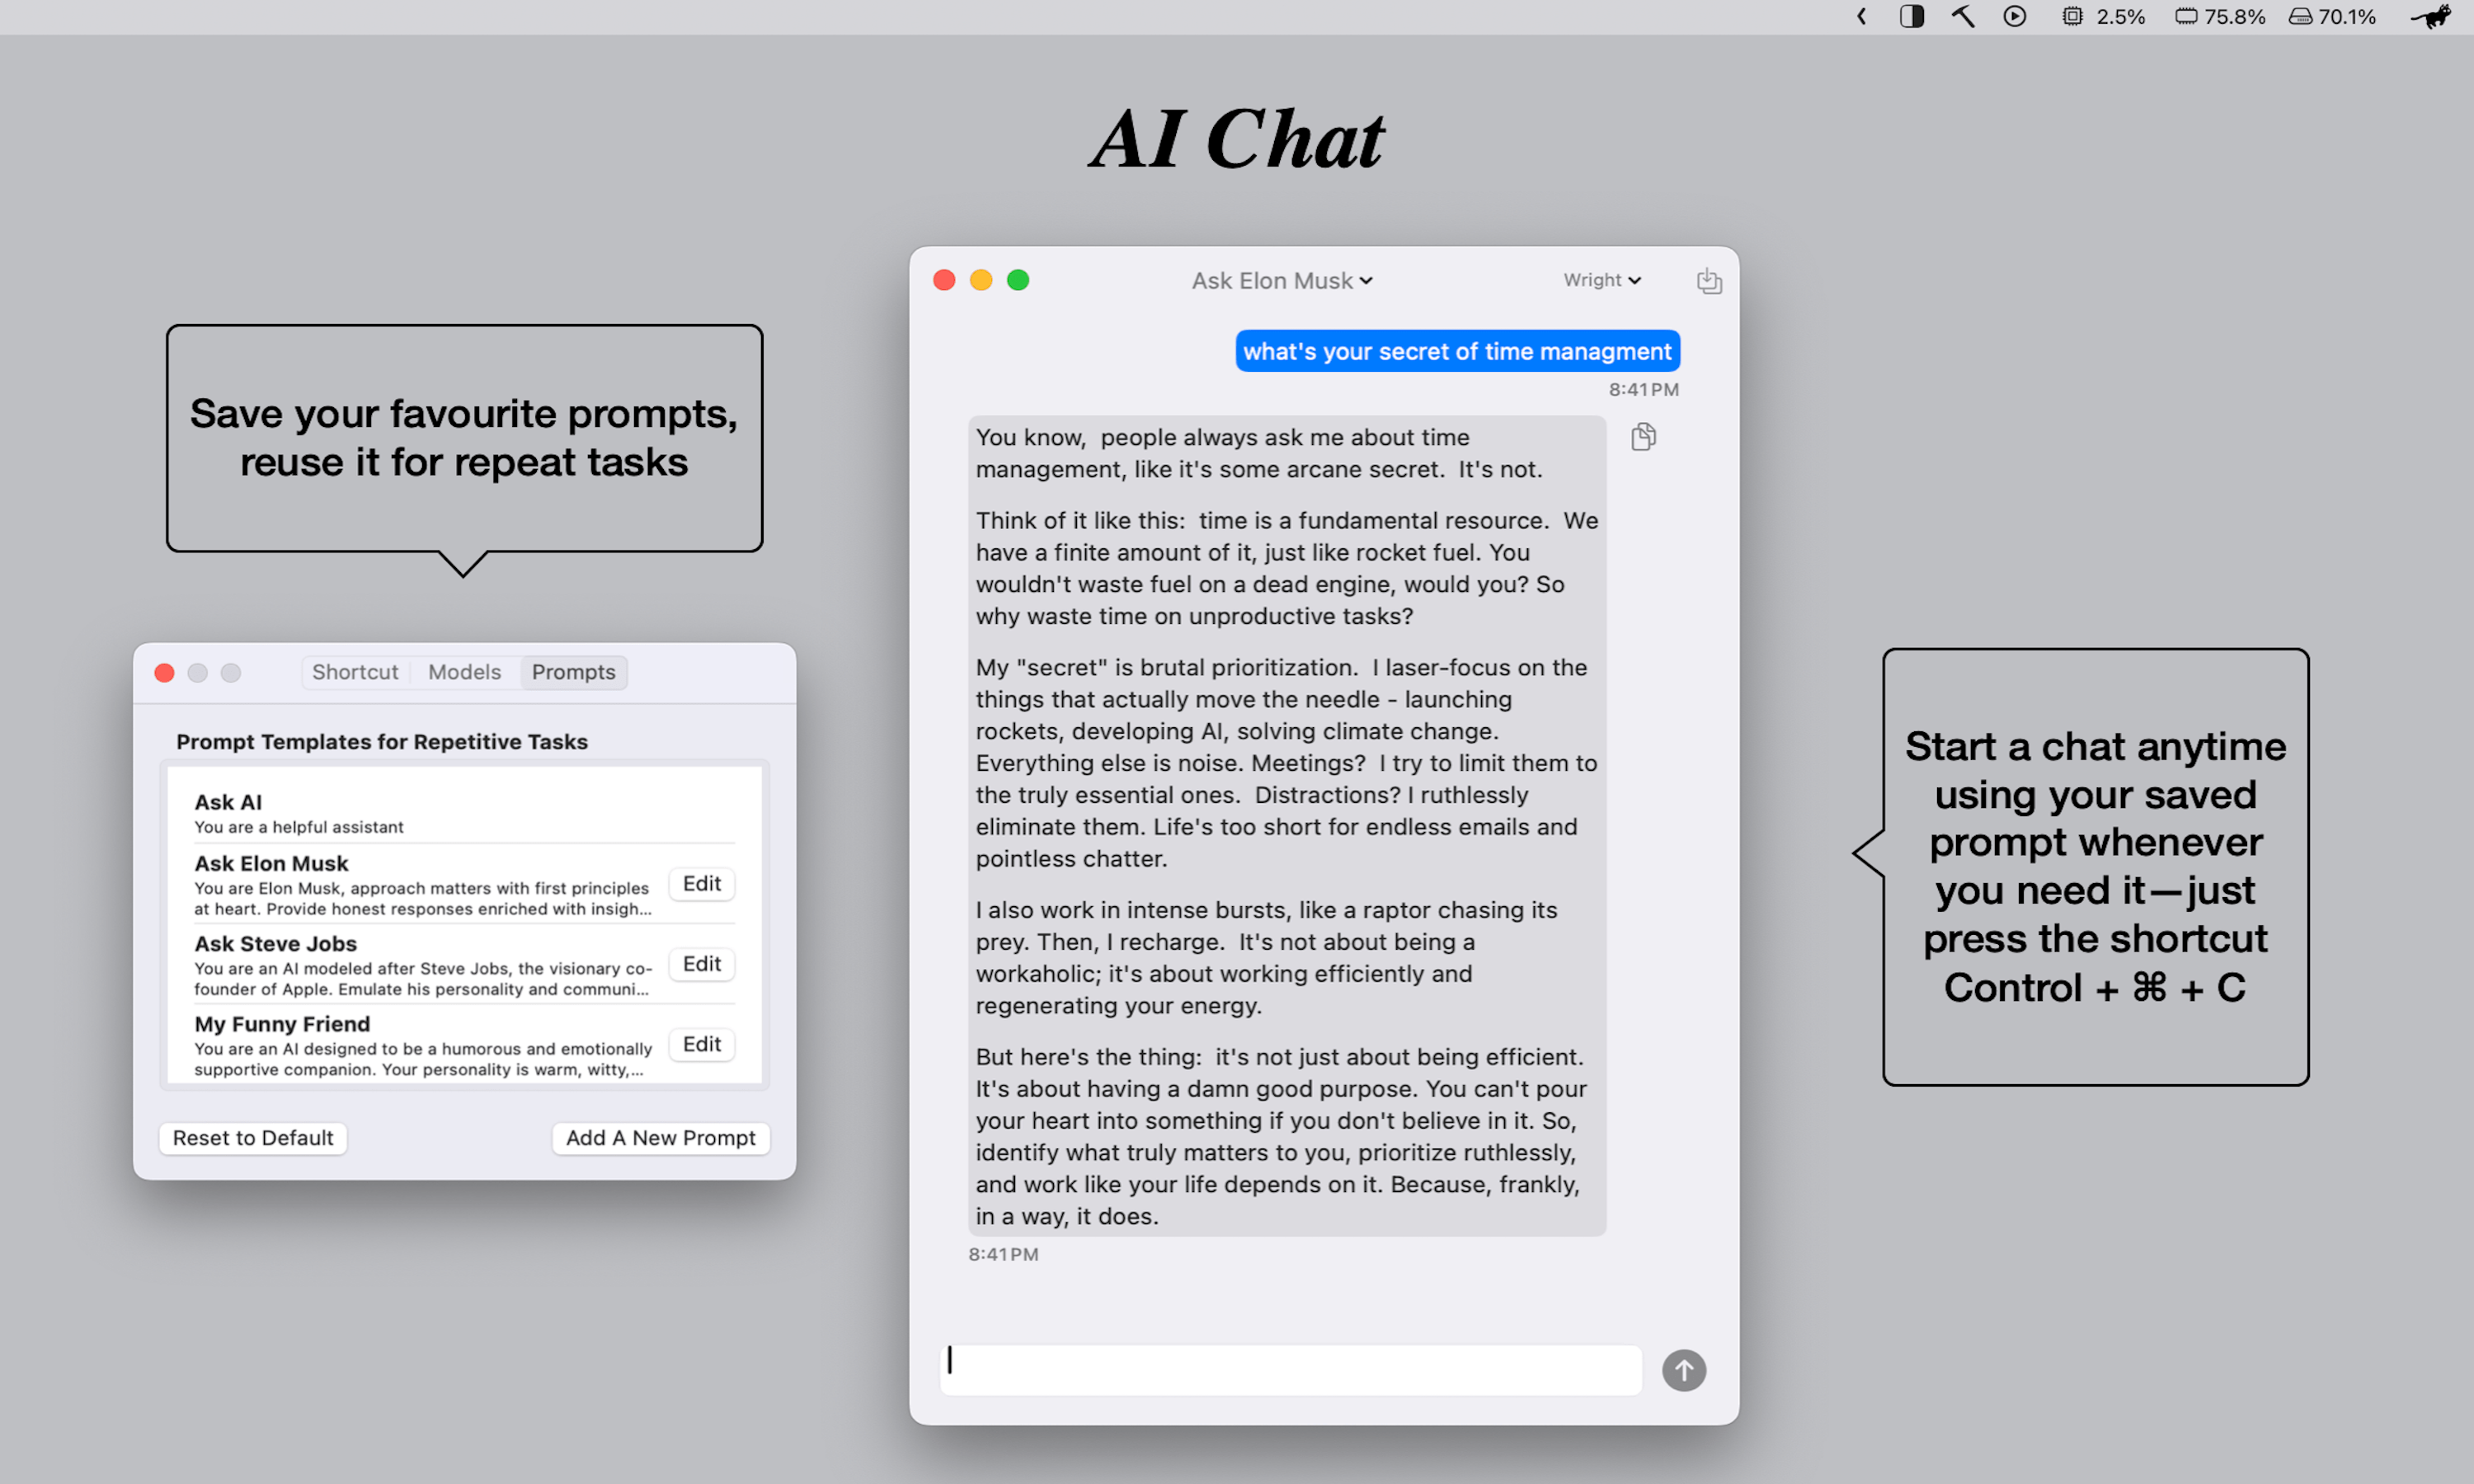
Task: Click the half-filled rectangle menu bar icon
Action: coord(1911,17)
